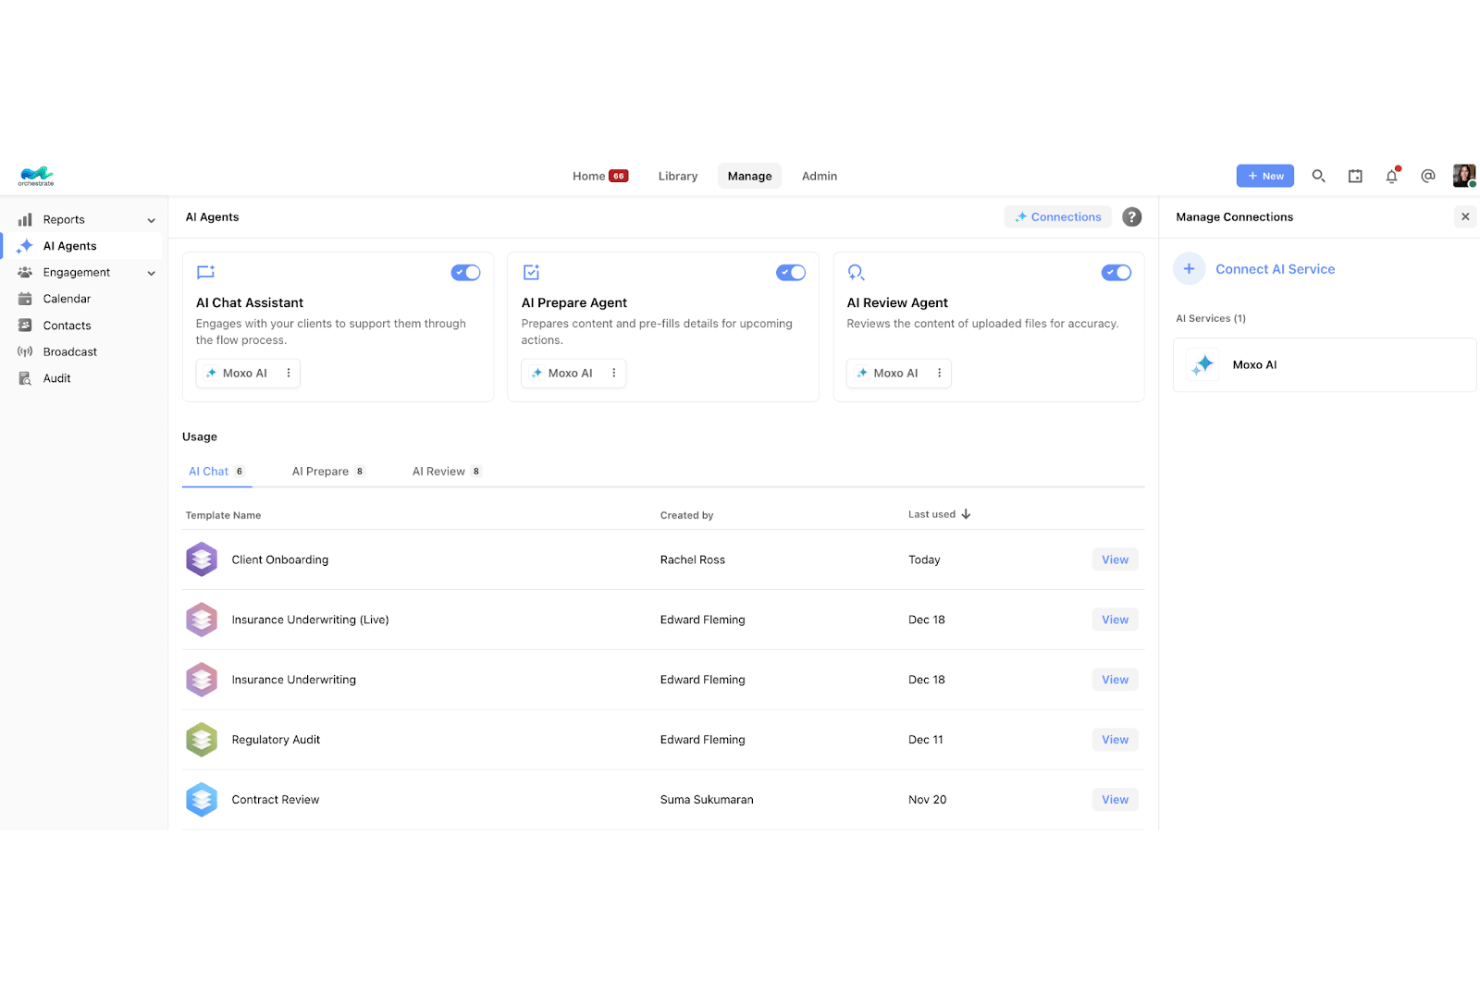Open AI Chat Assistant Moxo AI options menu
The image size is (1480, 987).
288,373
